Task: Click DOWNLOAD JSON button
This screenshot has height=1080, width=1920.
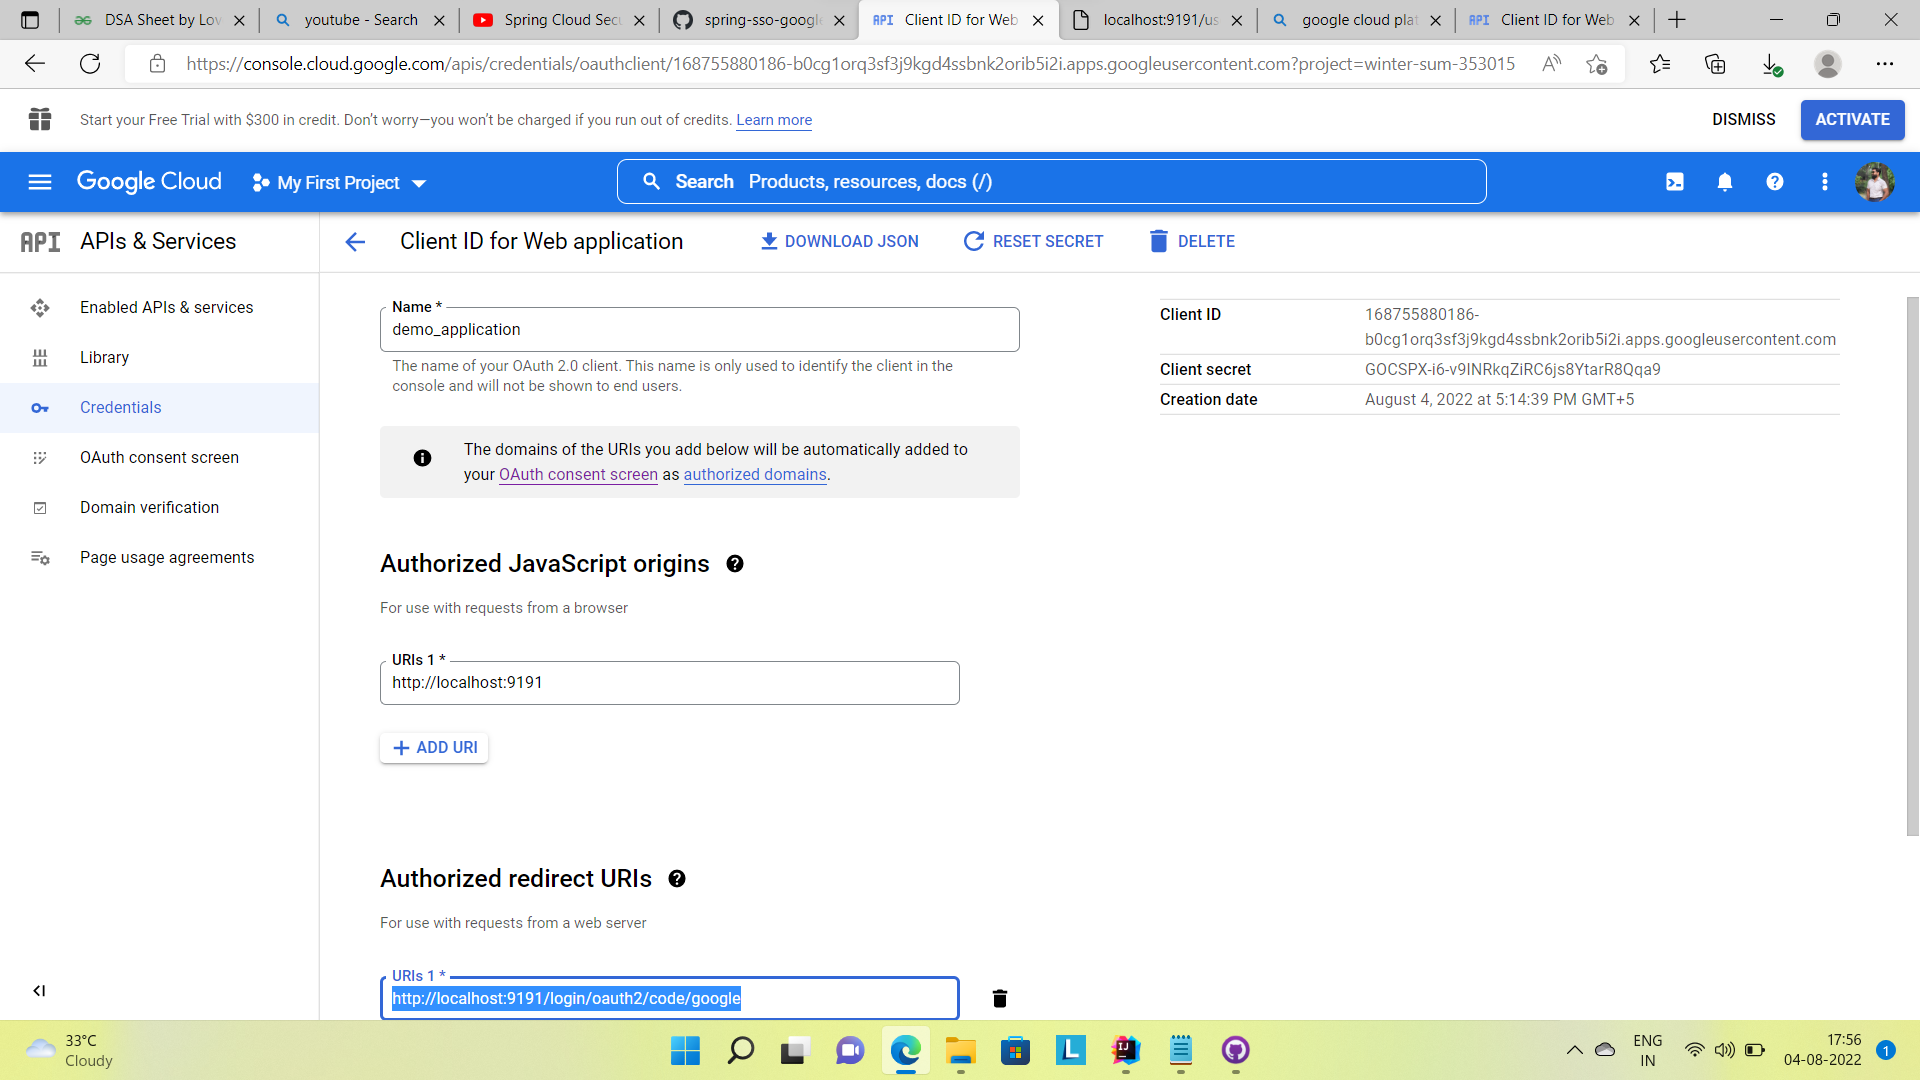Action: pos(839,242)
